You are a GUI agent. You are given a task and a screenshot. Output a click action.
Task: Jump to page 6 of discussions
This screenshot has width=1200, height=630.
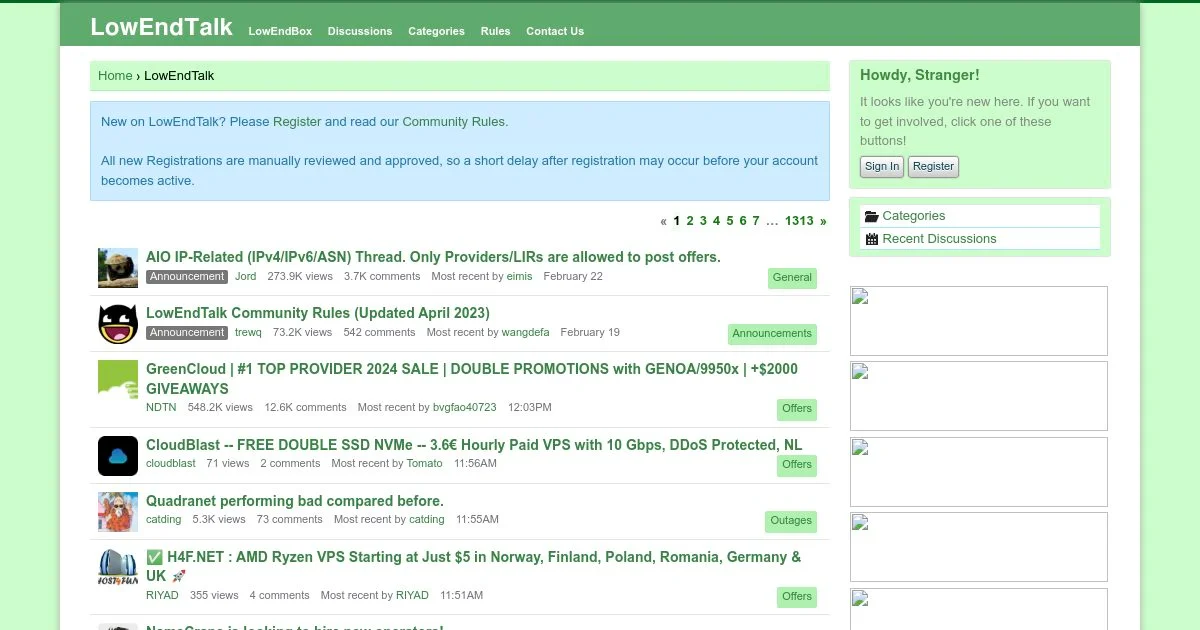click(x=743, y=221)
